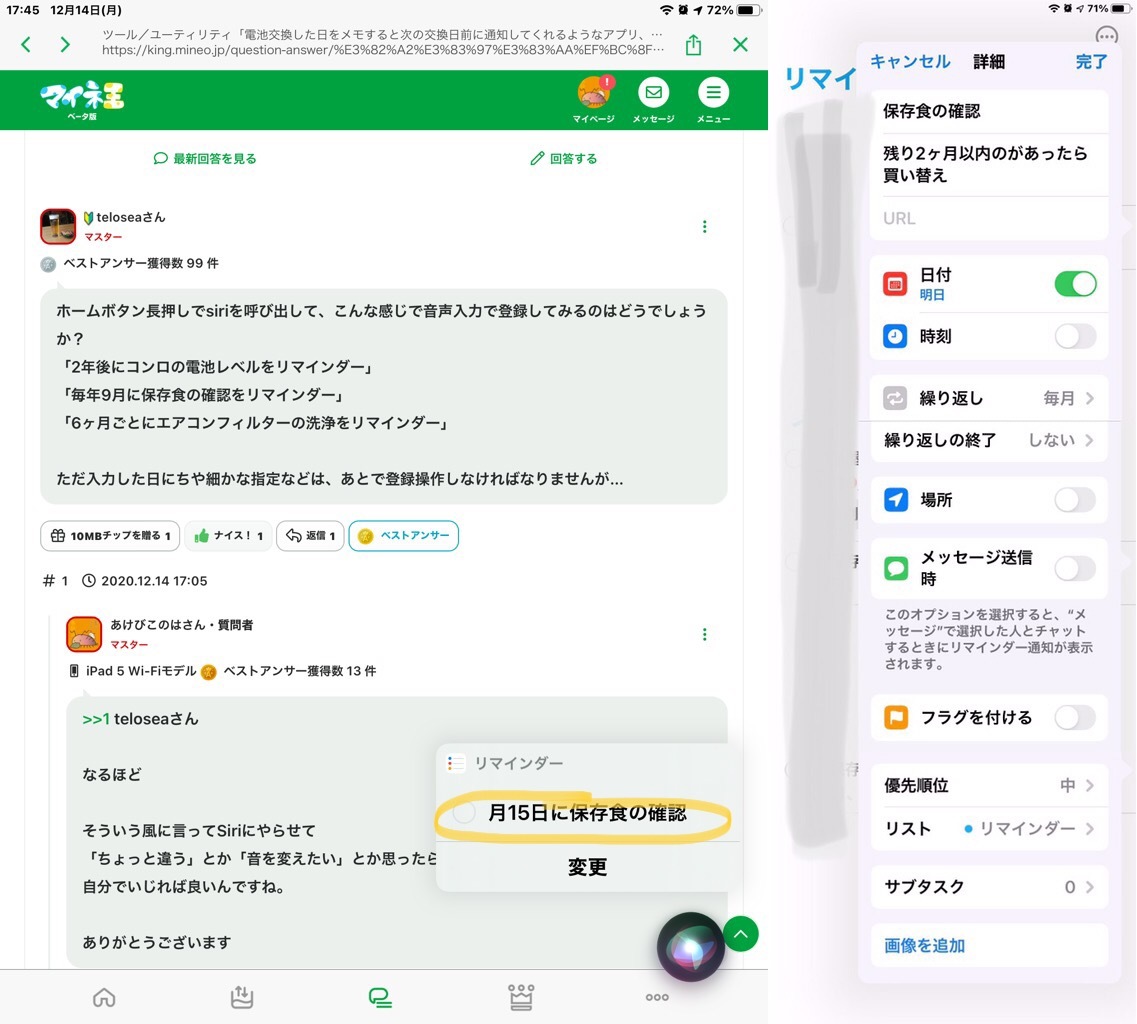Enable the フラグを付ける switch
This screenshot has height=1024, width=1137.
1075,718
